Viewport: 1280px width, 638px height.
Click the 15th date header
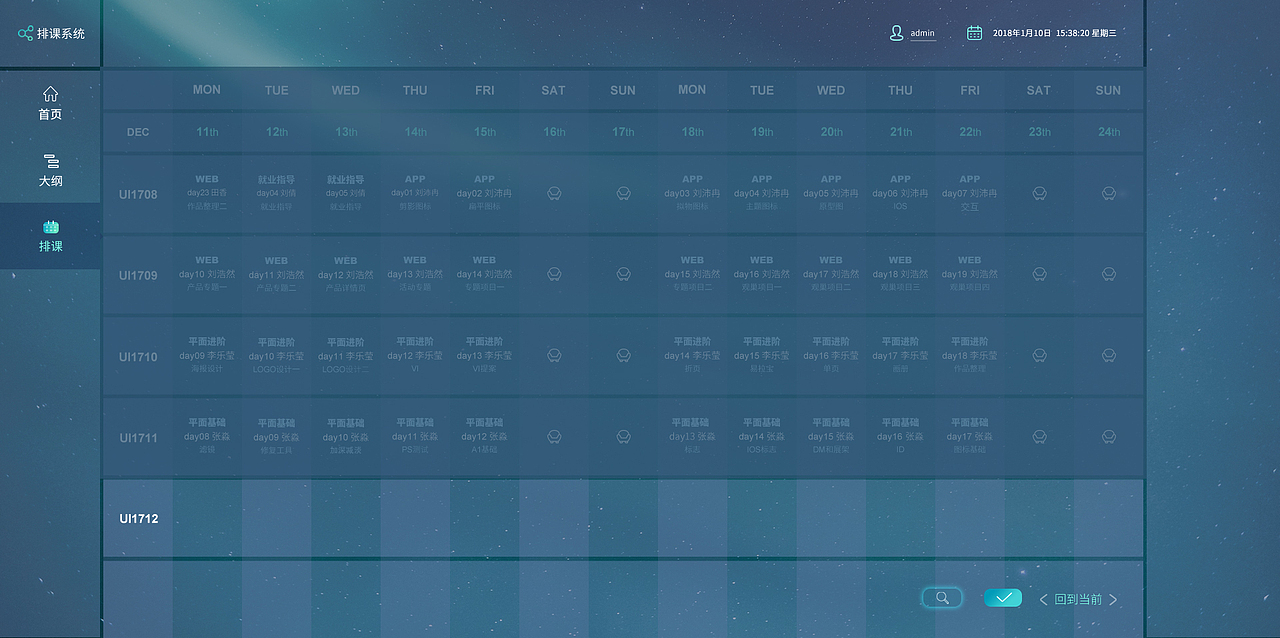484,132
